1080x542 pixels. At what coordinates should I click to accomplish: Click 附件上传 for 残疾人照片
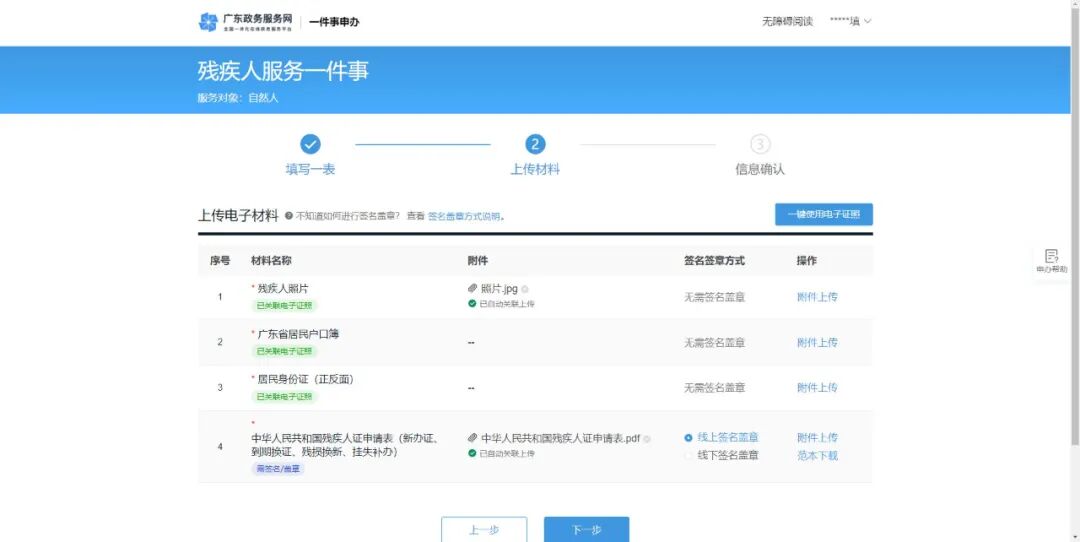[817, 298]
